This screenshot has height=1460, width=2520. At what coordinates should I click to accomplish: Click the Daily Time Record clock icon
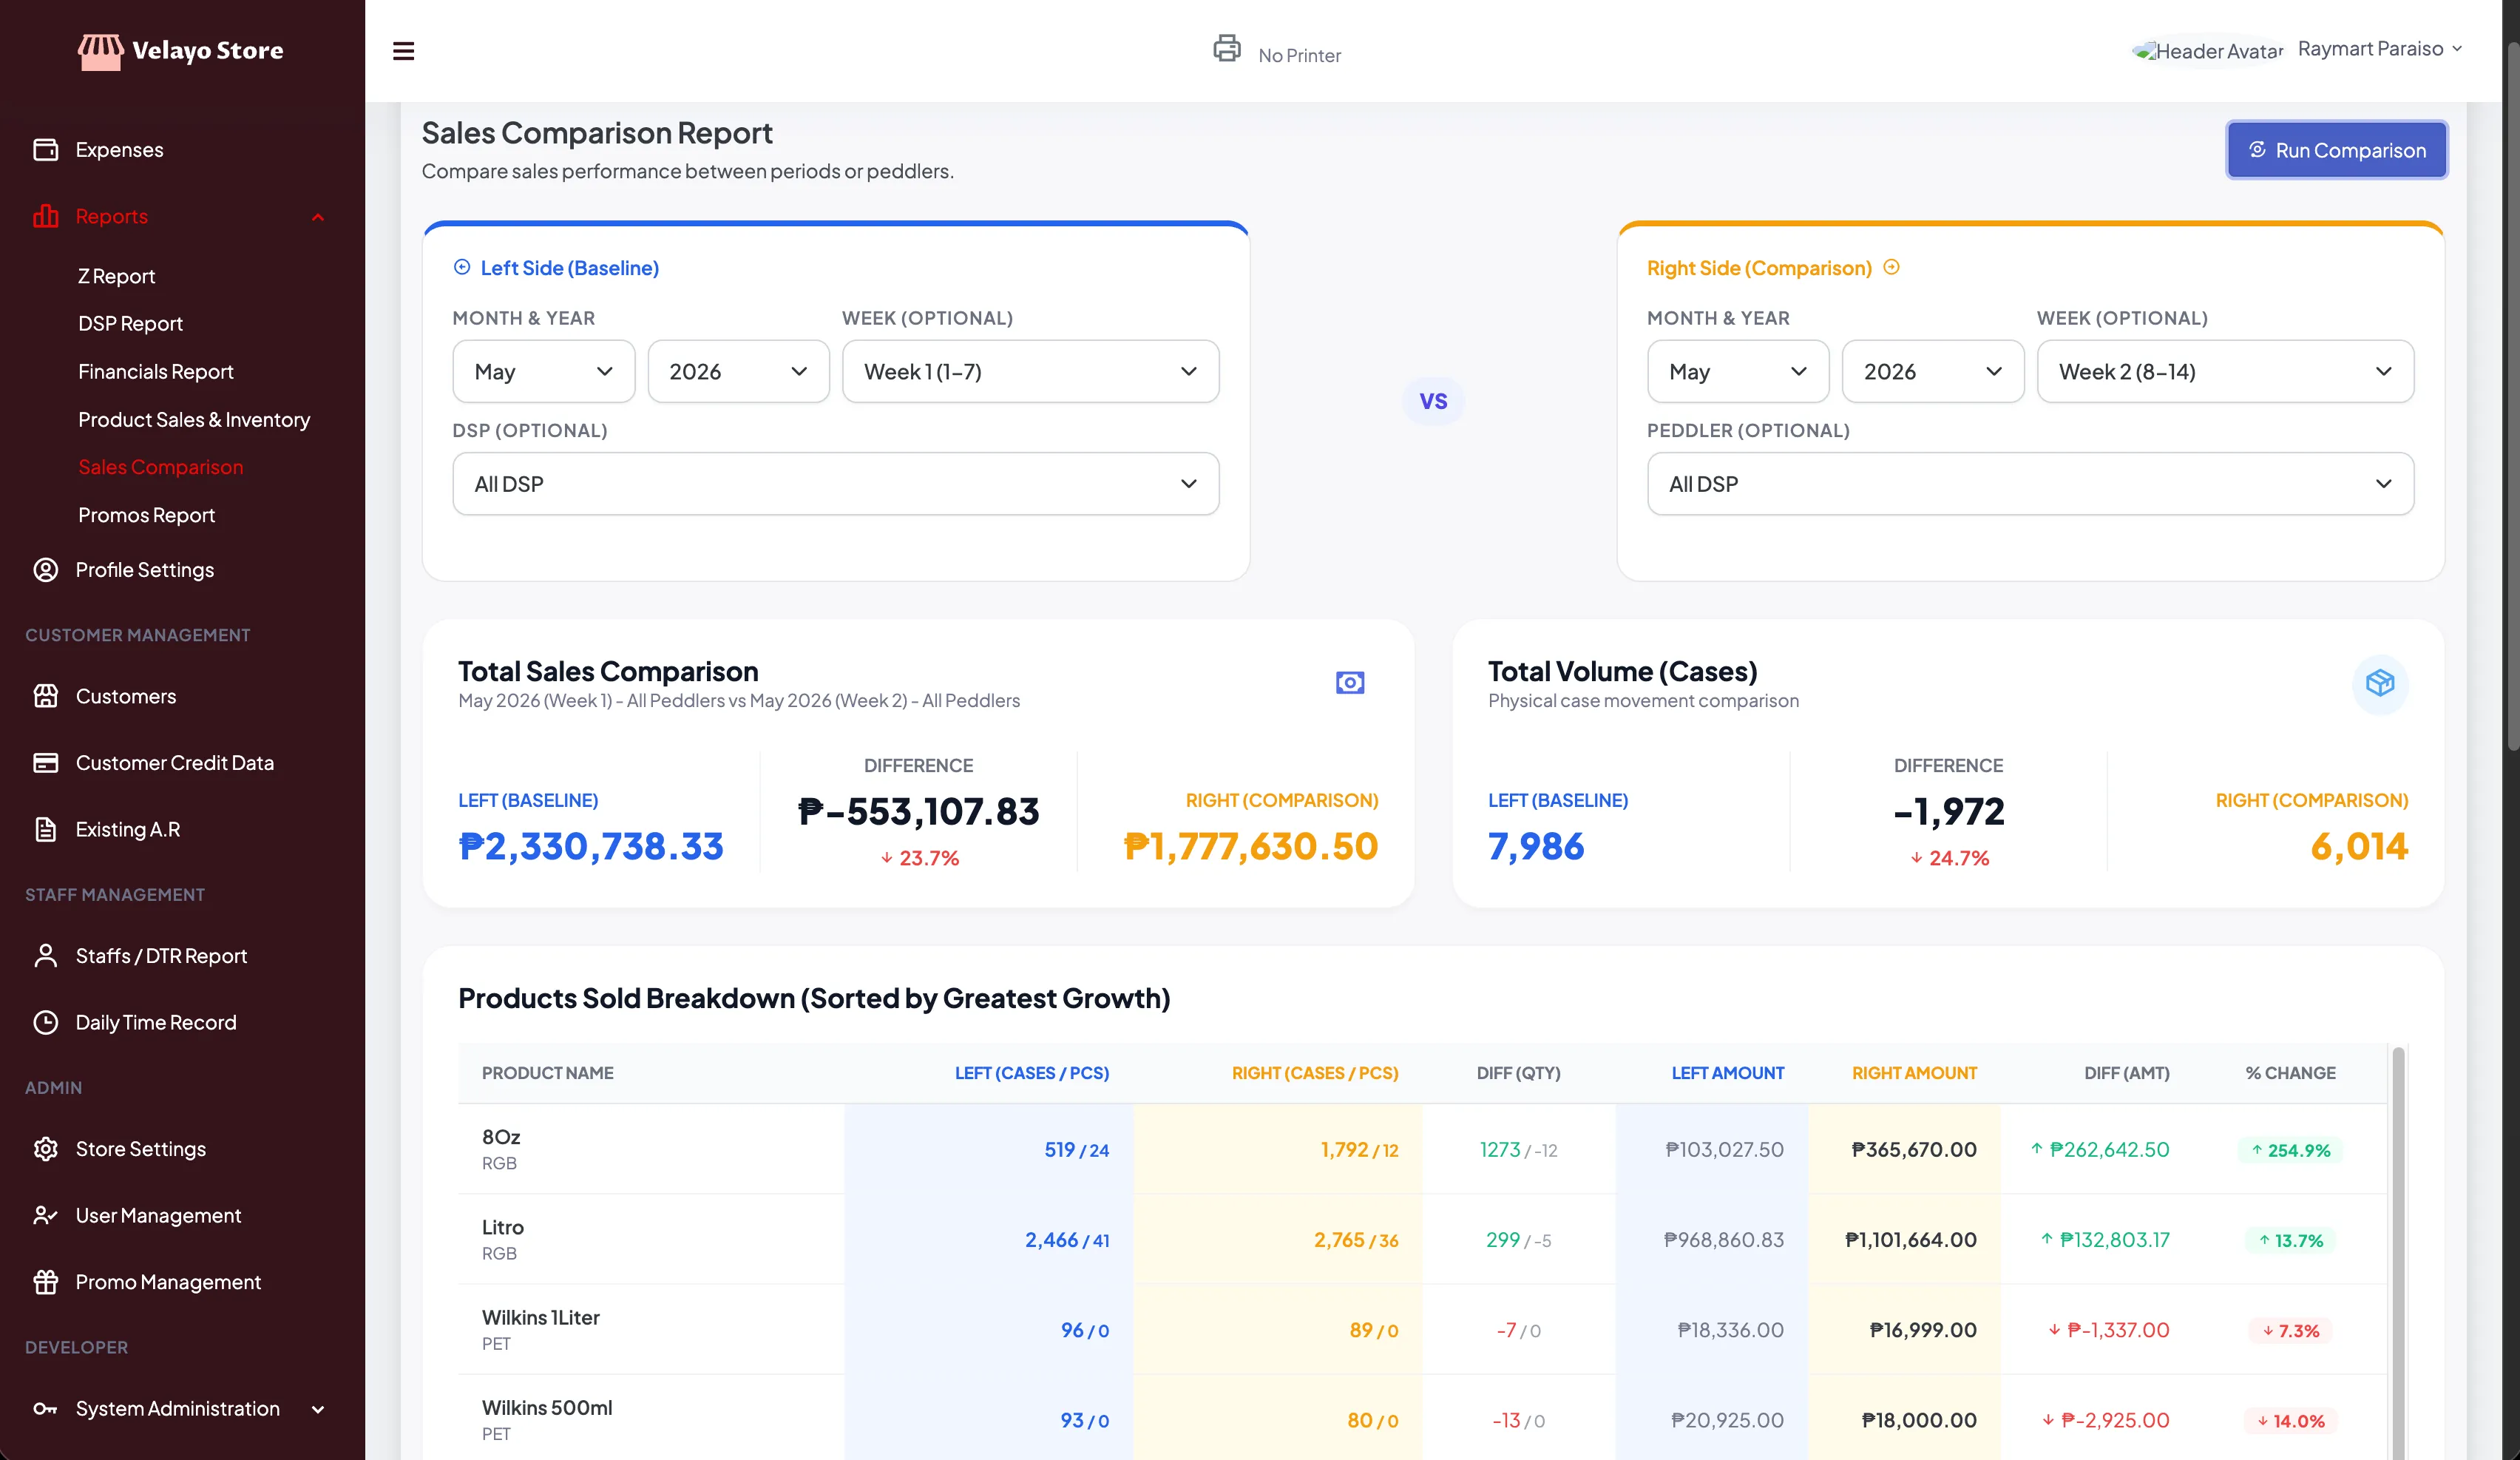point(46,1022)
